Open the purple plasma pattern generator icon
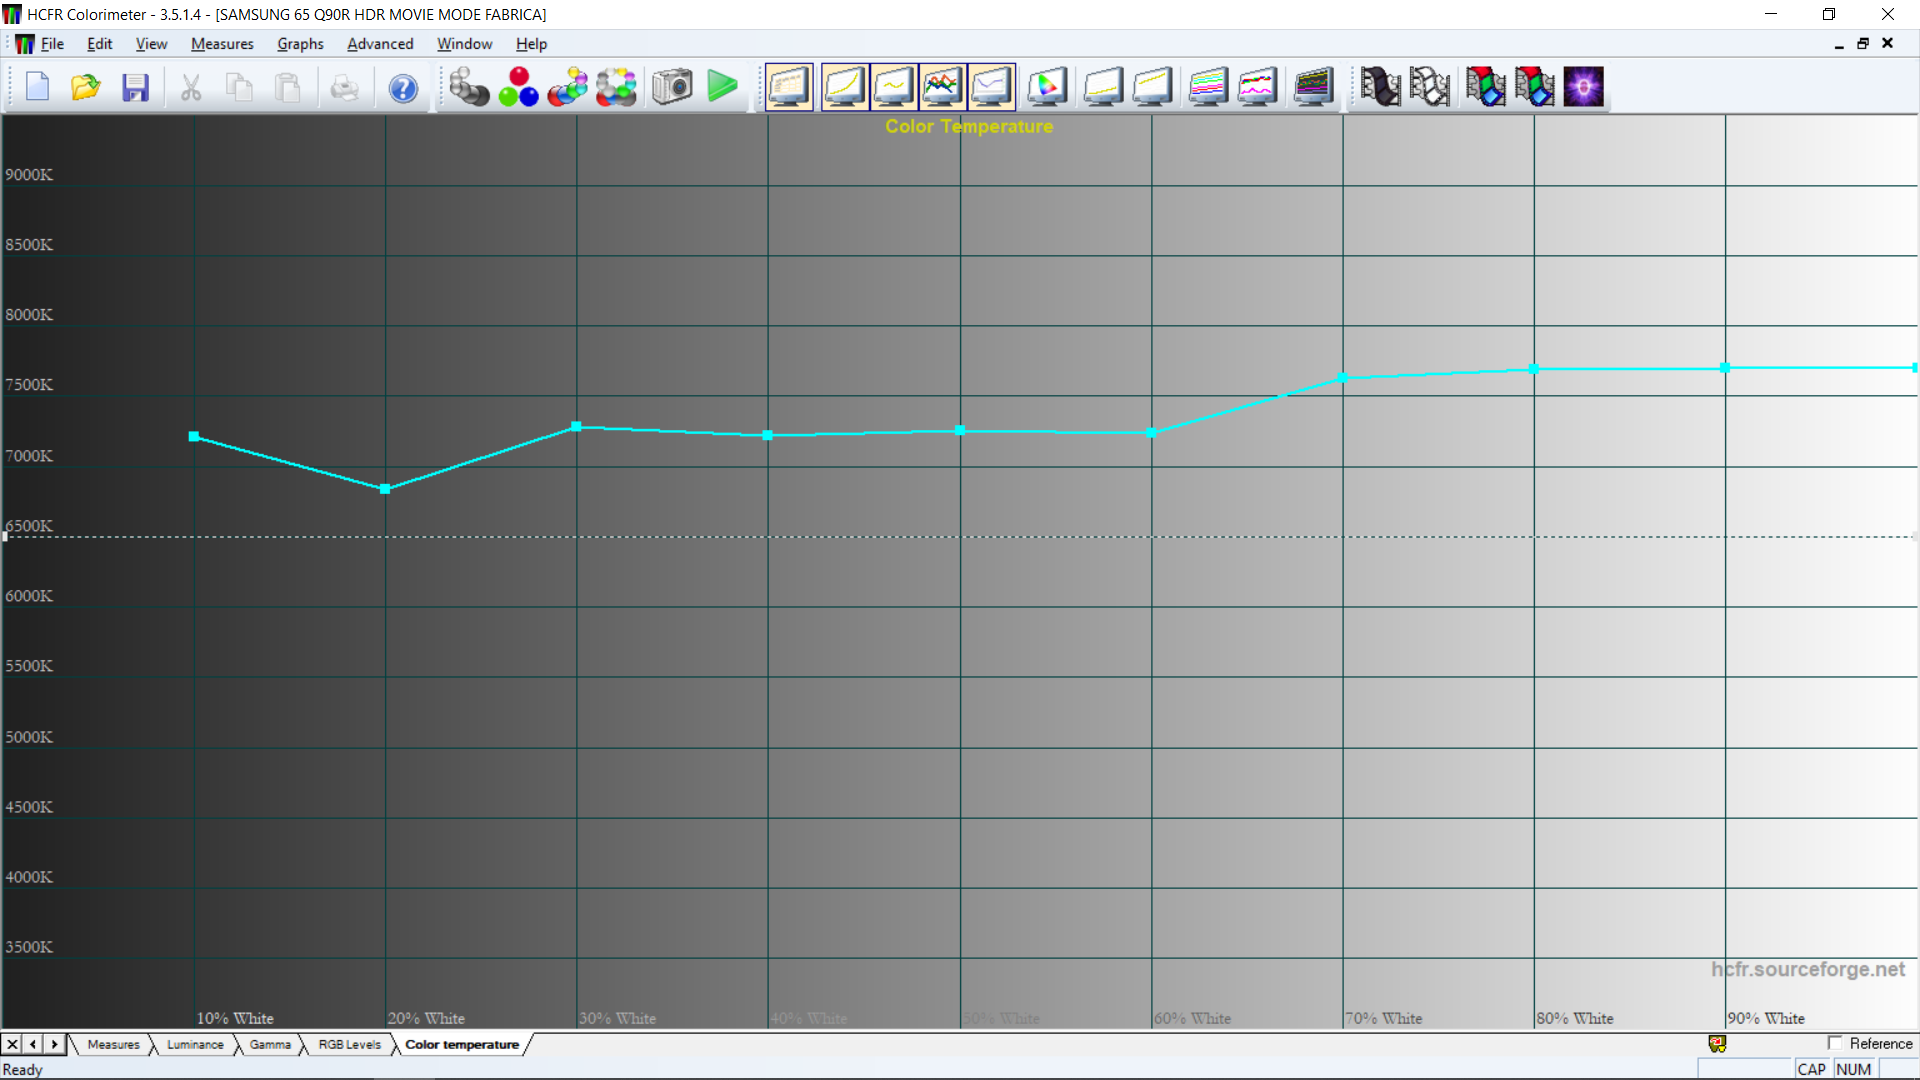 1583,87
